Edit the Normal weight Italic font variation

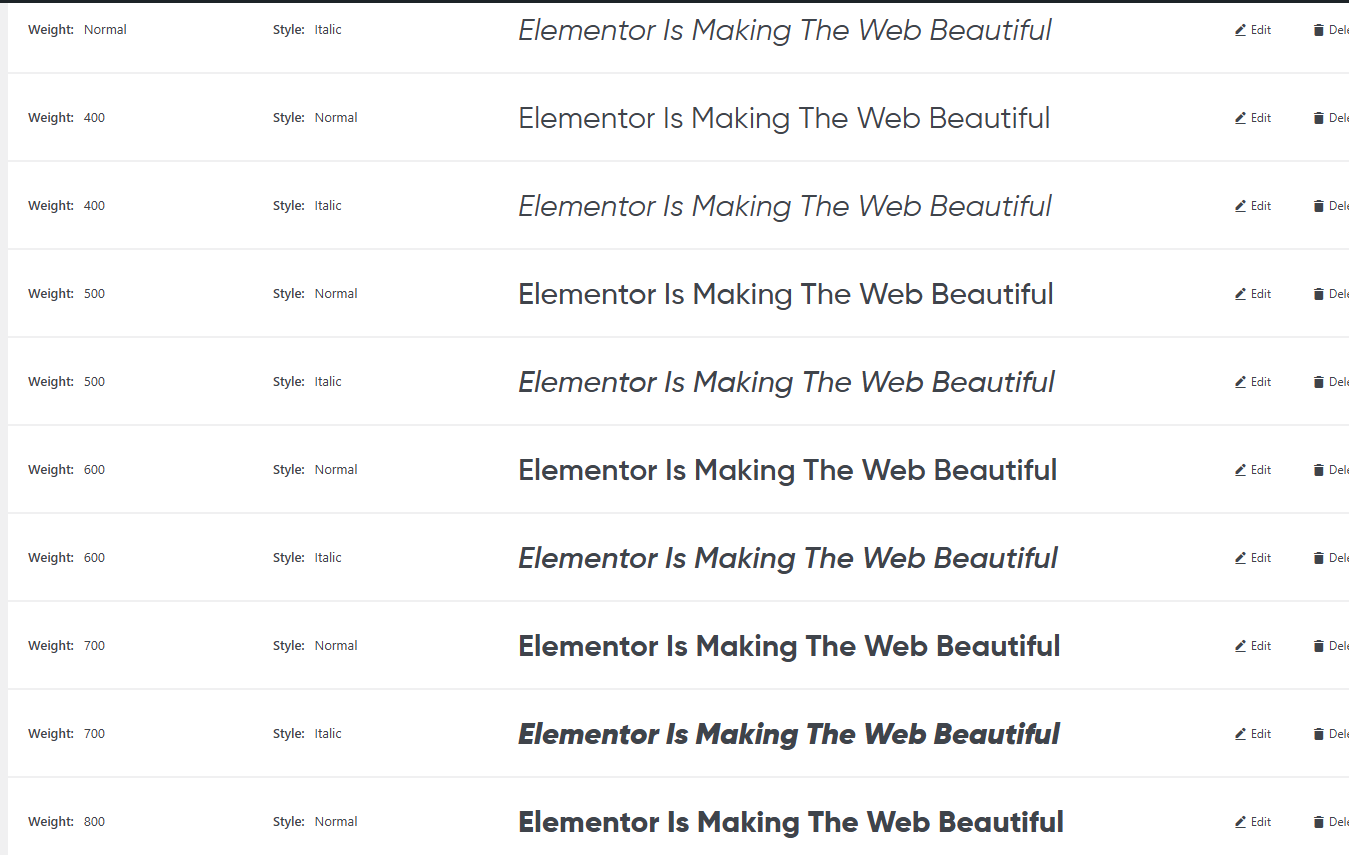(1253, 30)
